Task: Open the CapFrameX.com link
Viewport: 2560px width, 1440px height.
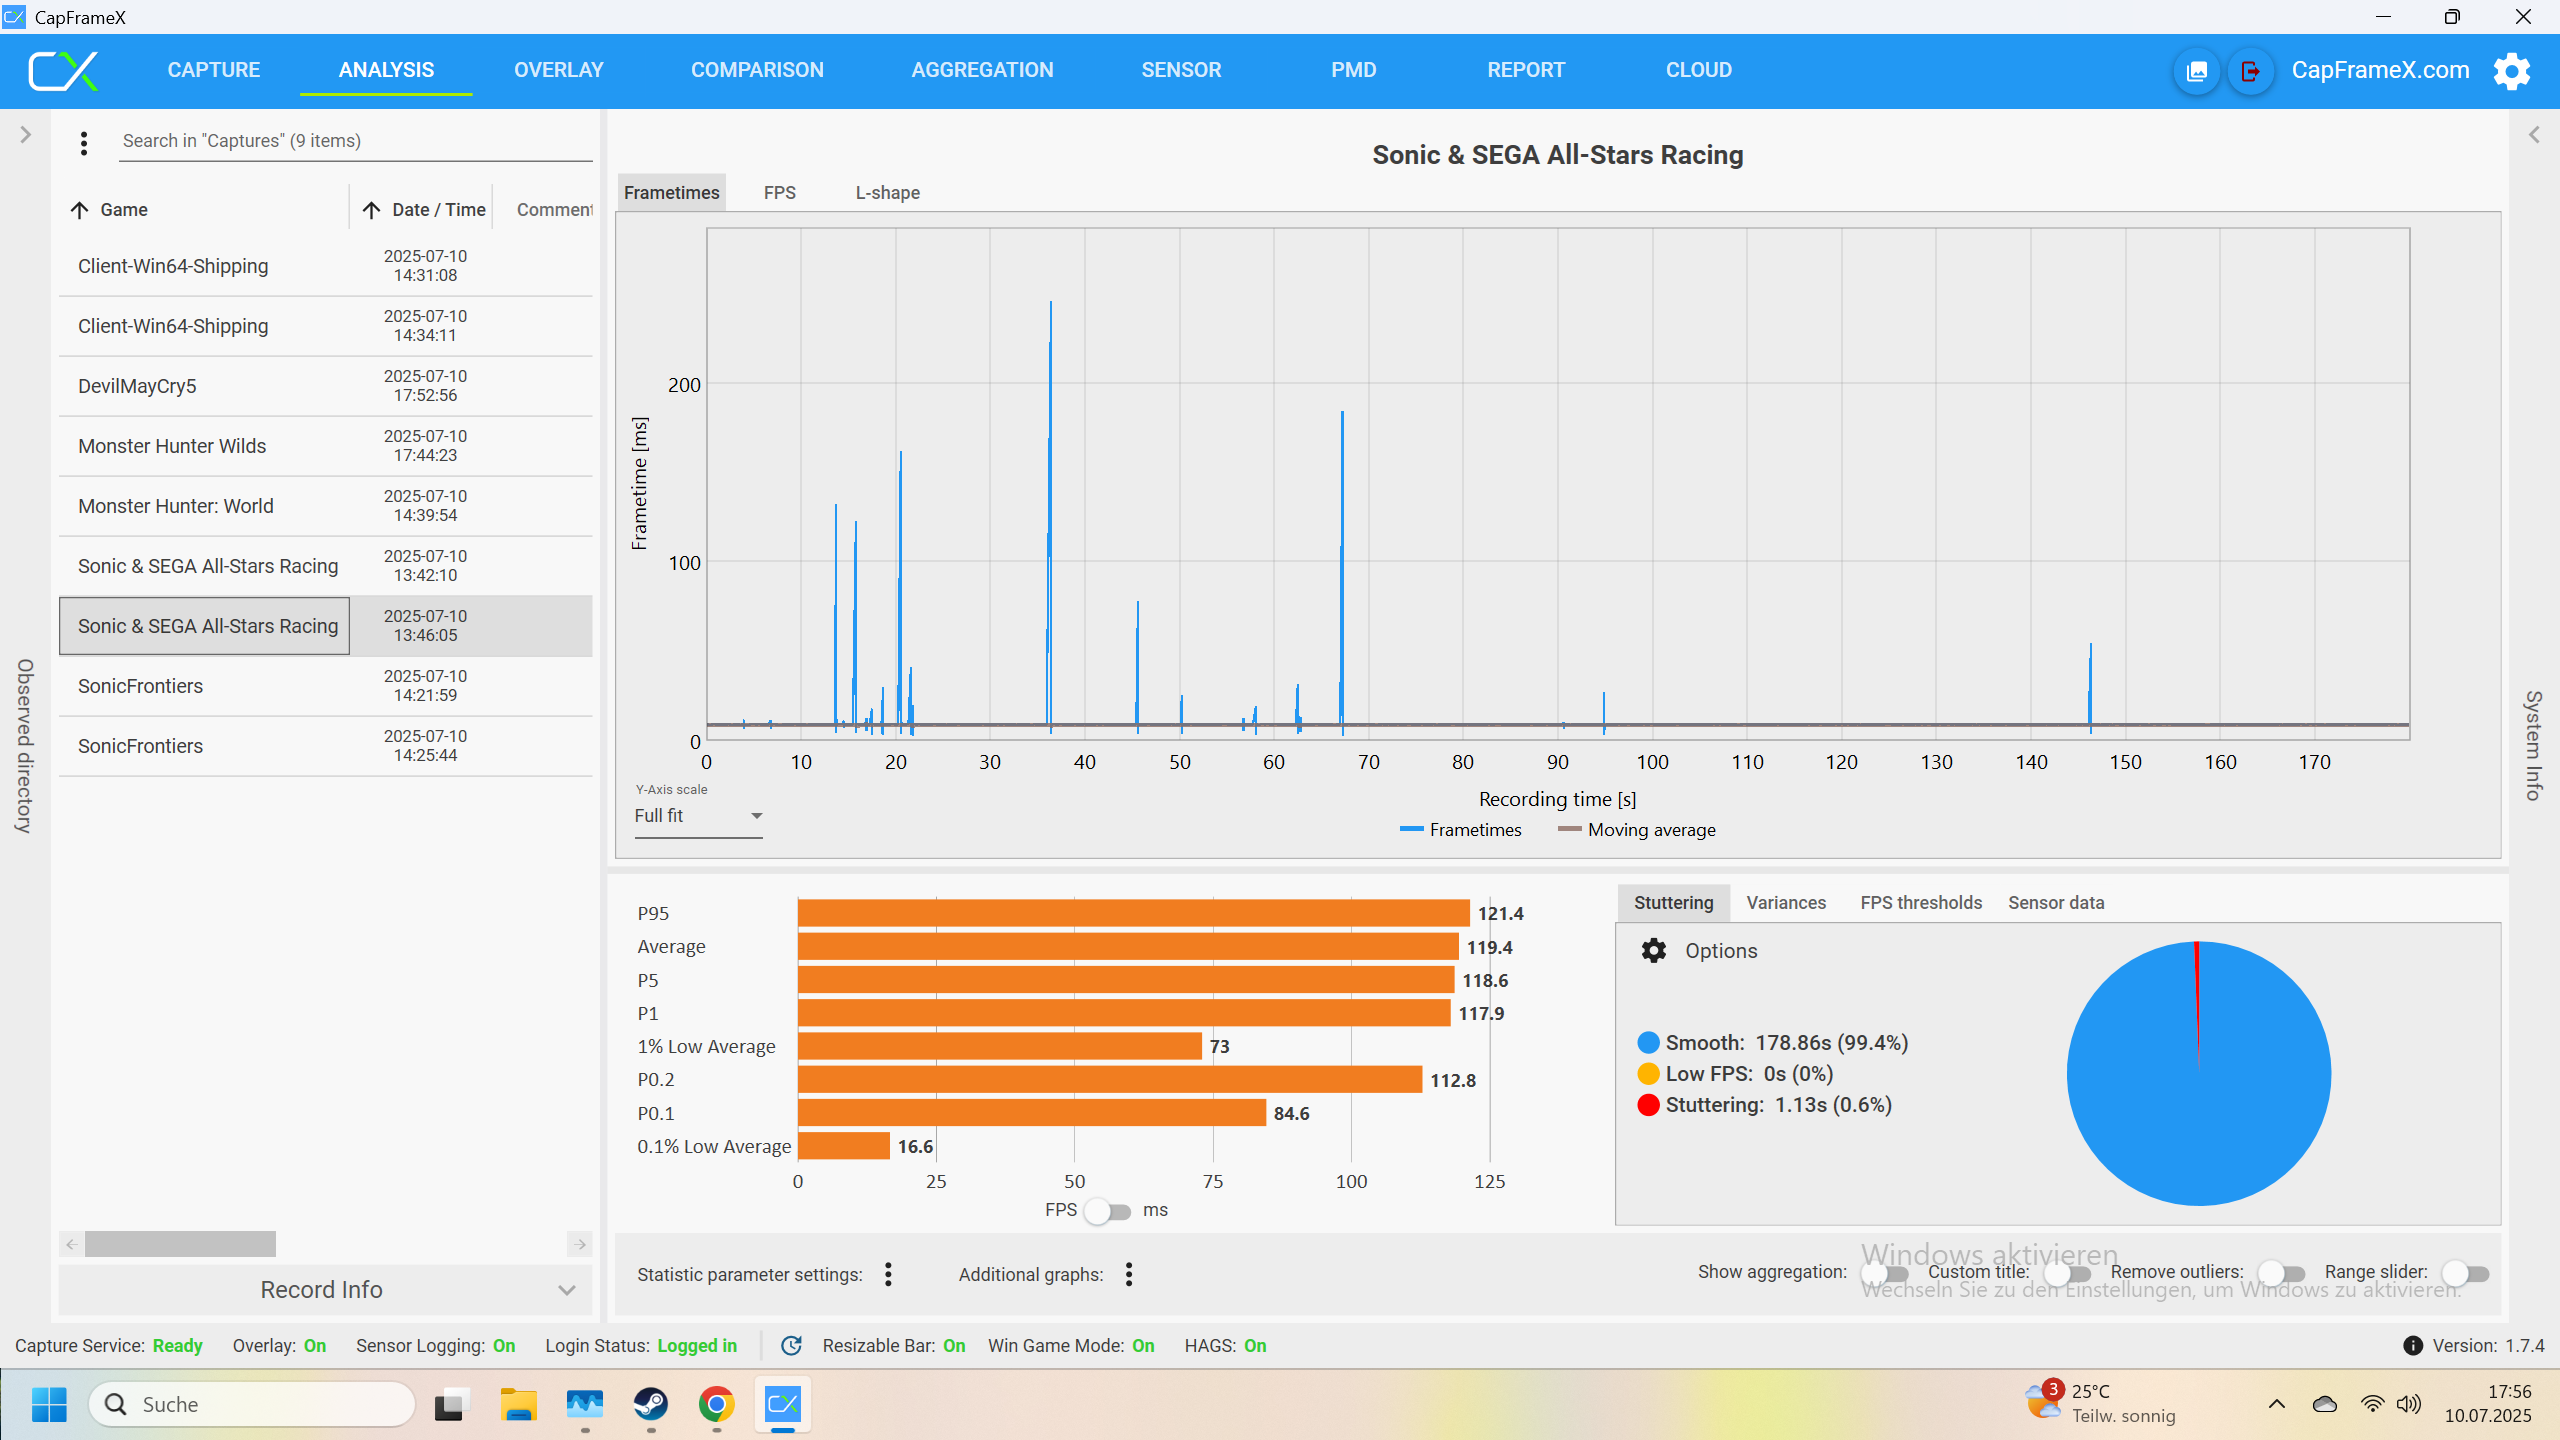Action: pyautogui.click(x=2380, y=70)
